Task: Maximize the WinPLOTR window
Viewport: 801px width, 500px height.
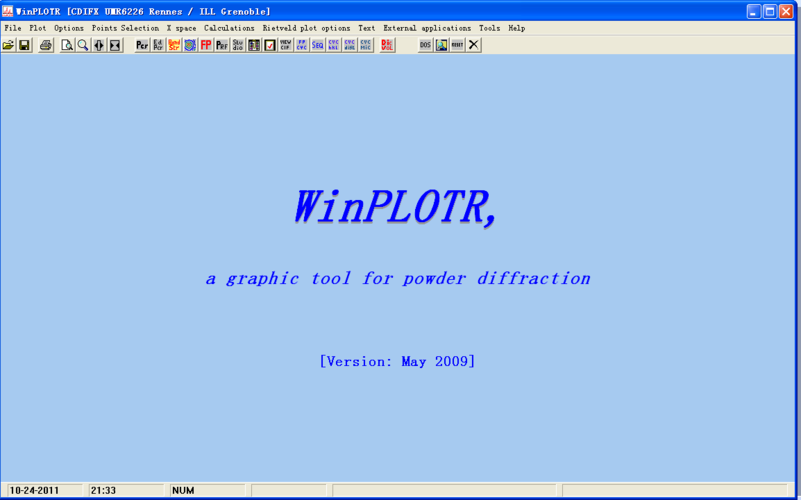Action: tap(770, 11)
